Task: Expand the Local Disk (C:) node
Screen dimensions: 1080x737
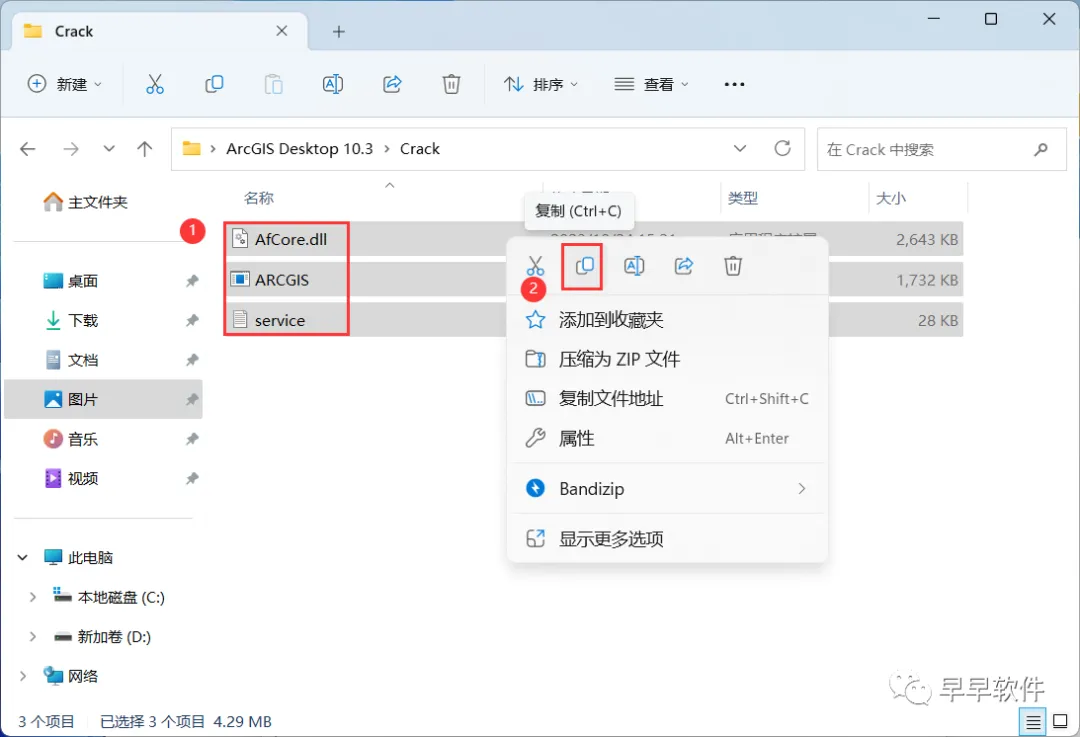Action: pyautogui.click(x=32, y=597)
